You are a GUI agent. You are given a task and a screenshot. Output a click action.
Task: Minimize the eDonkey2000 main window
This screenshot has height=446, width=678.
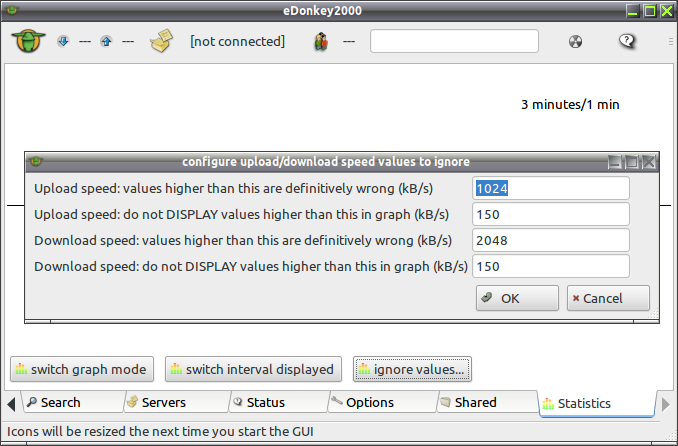click(633, 11)
